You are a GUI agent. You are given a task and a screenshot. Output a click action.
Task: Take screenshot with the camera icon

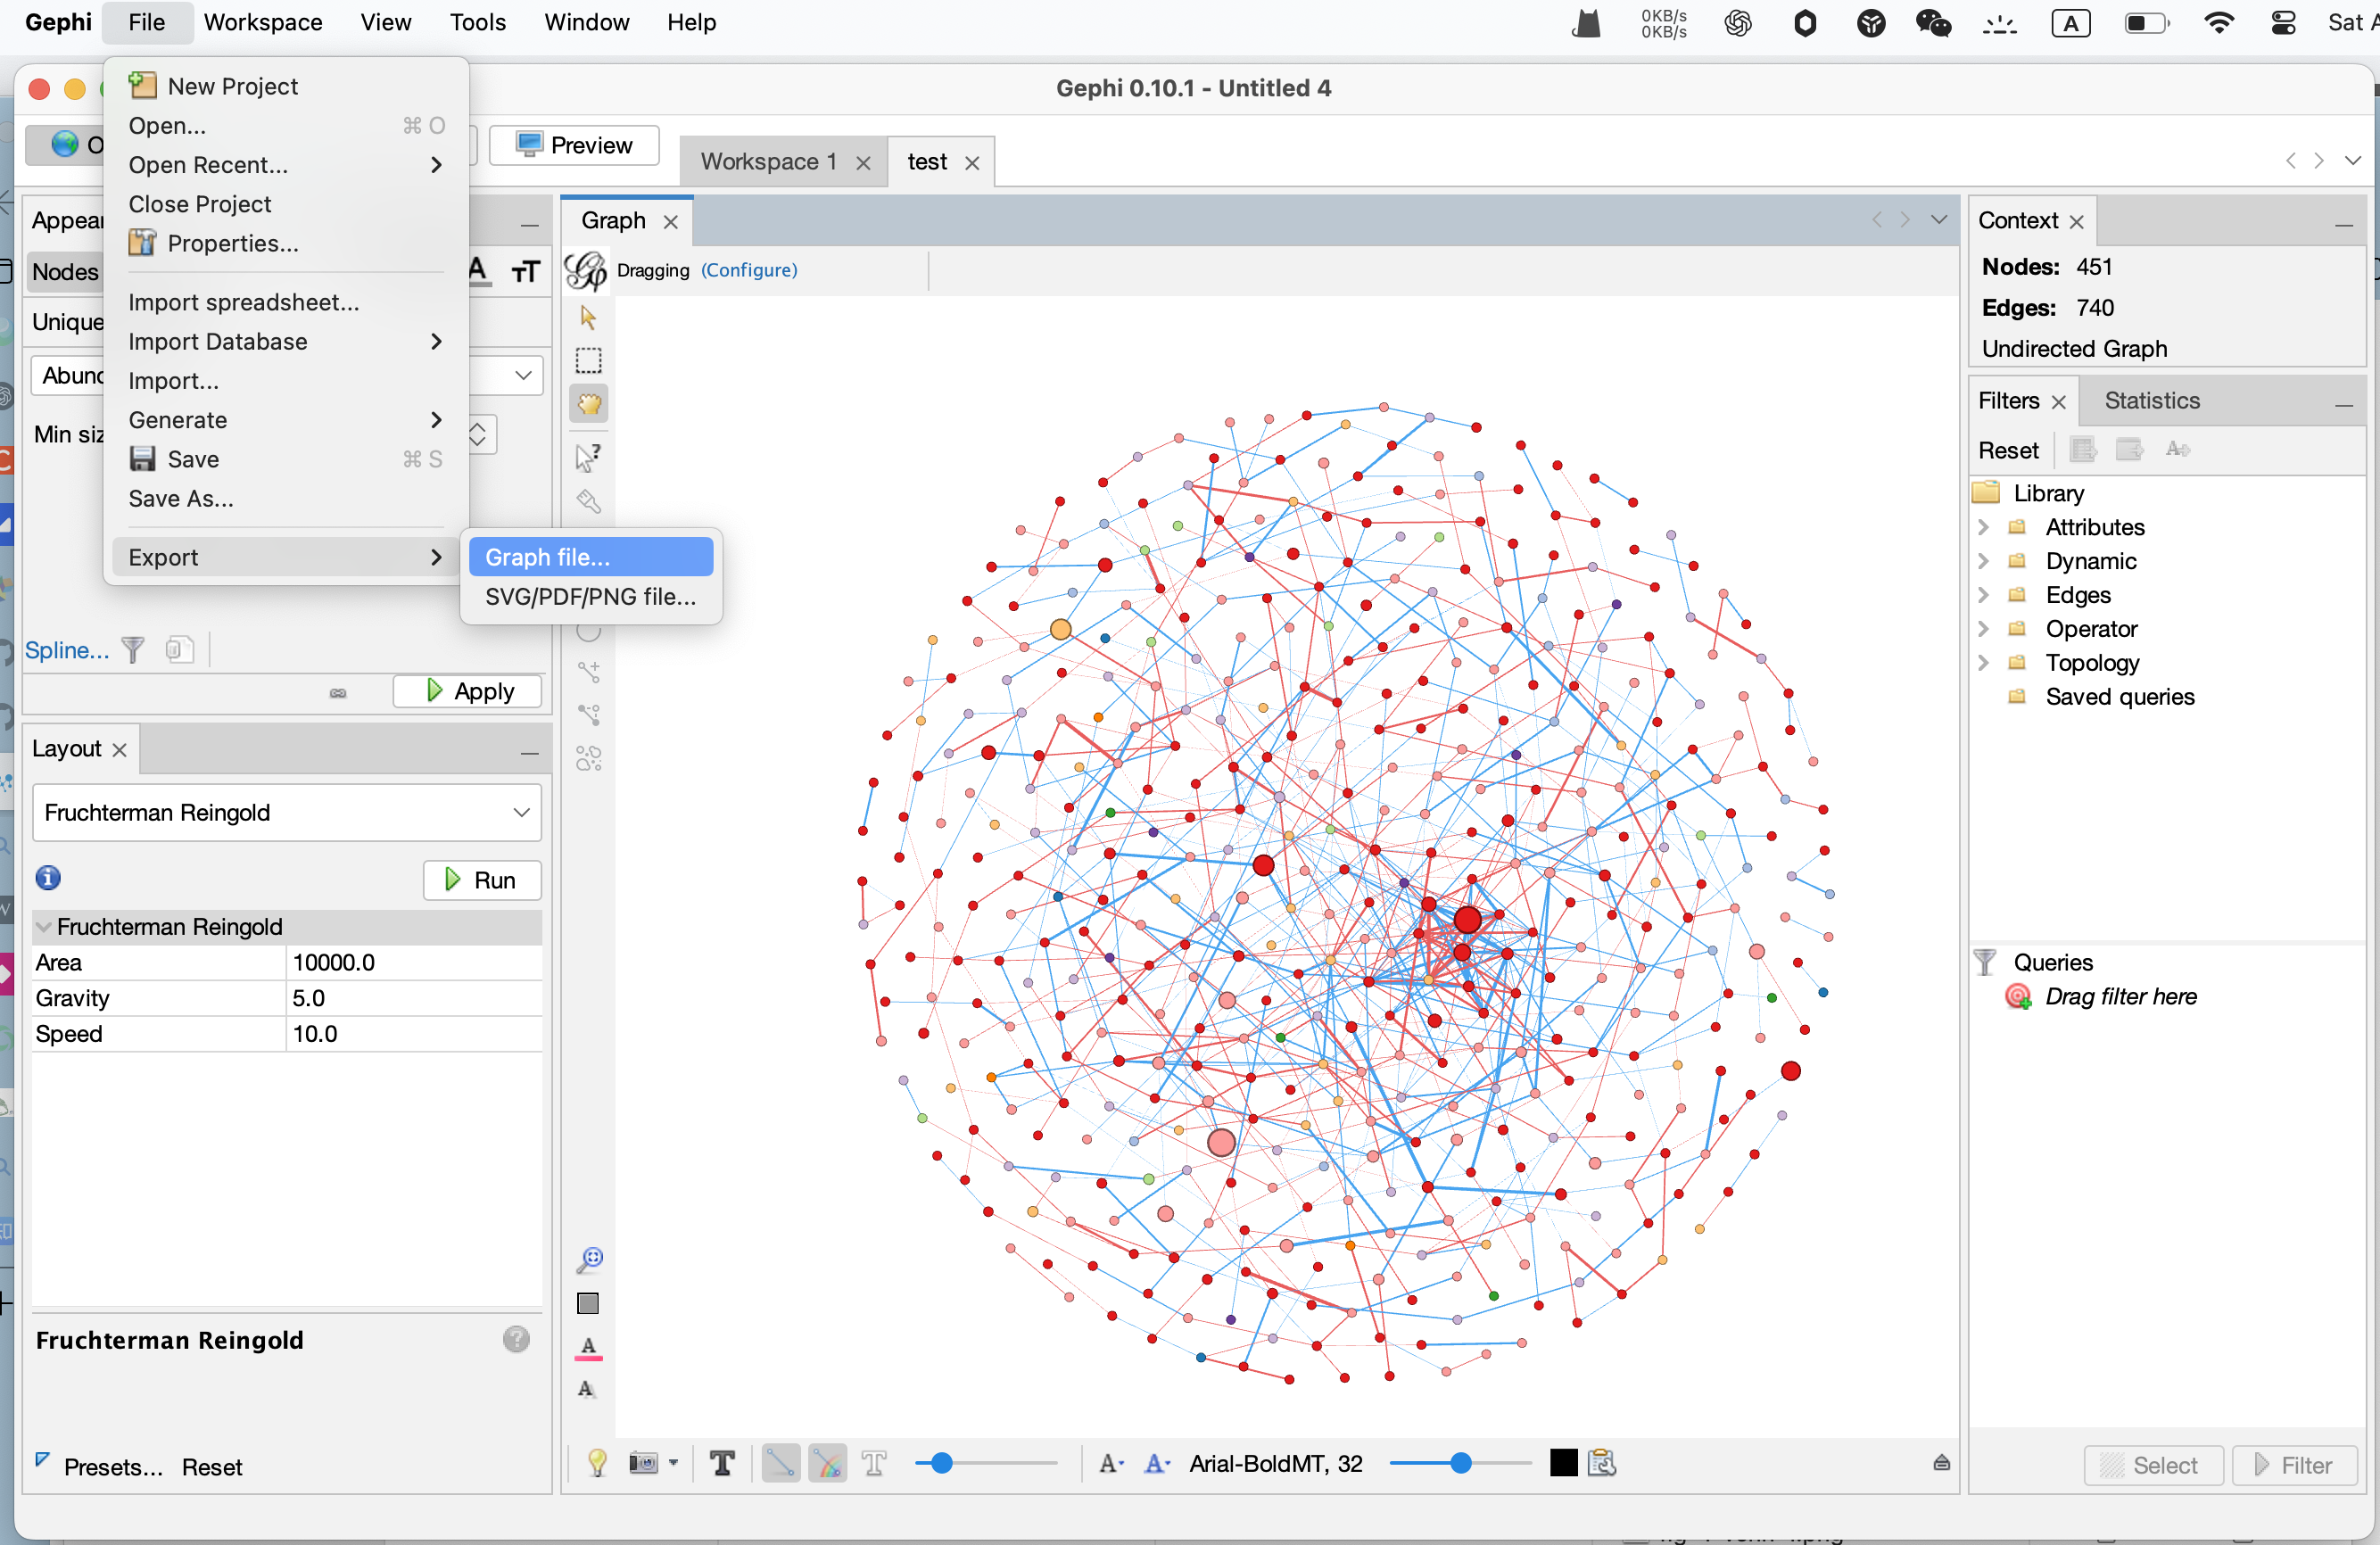643,1464
